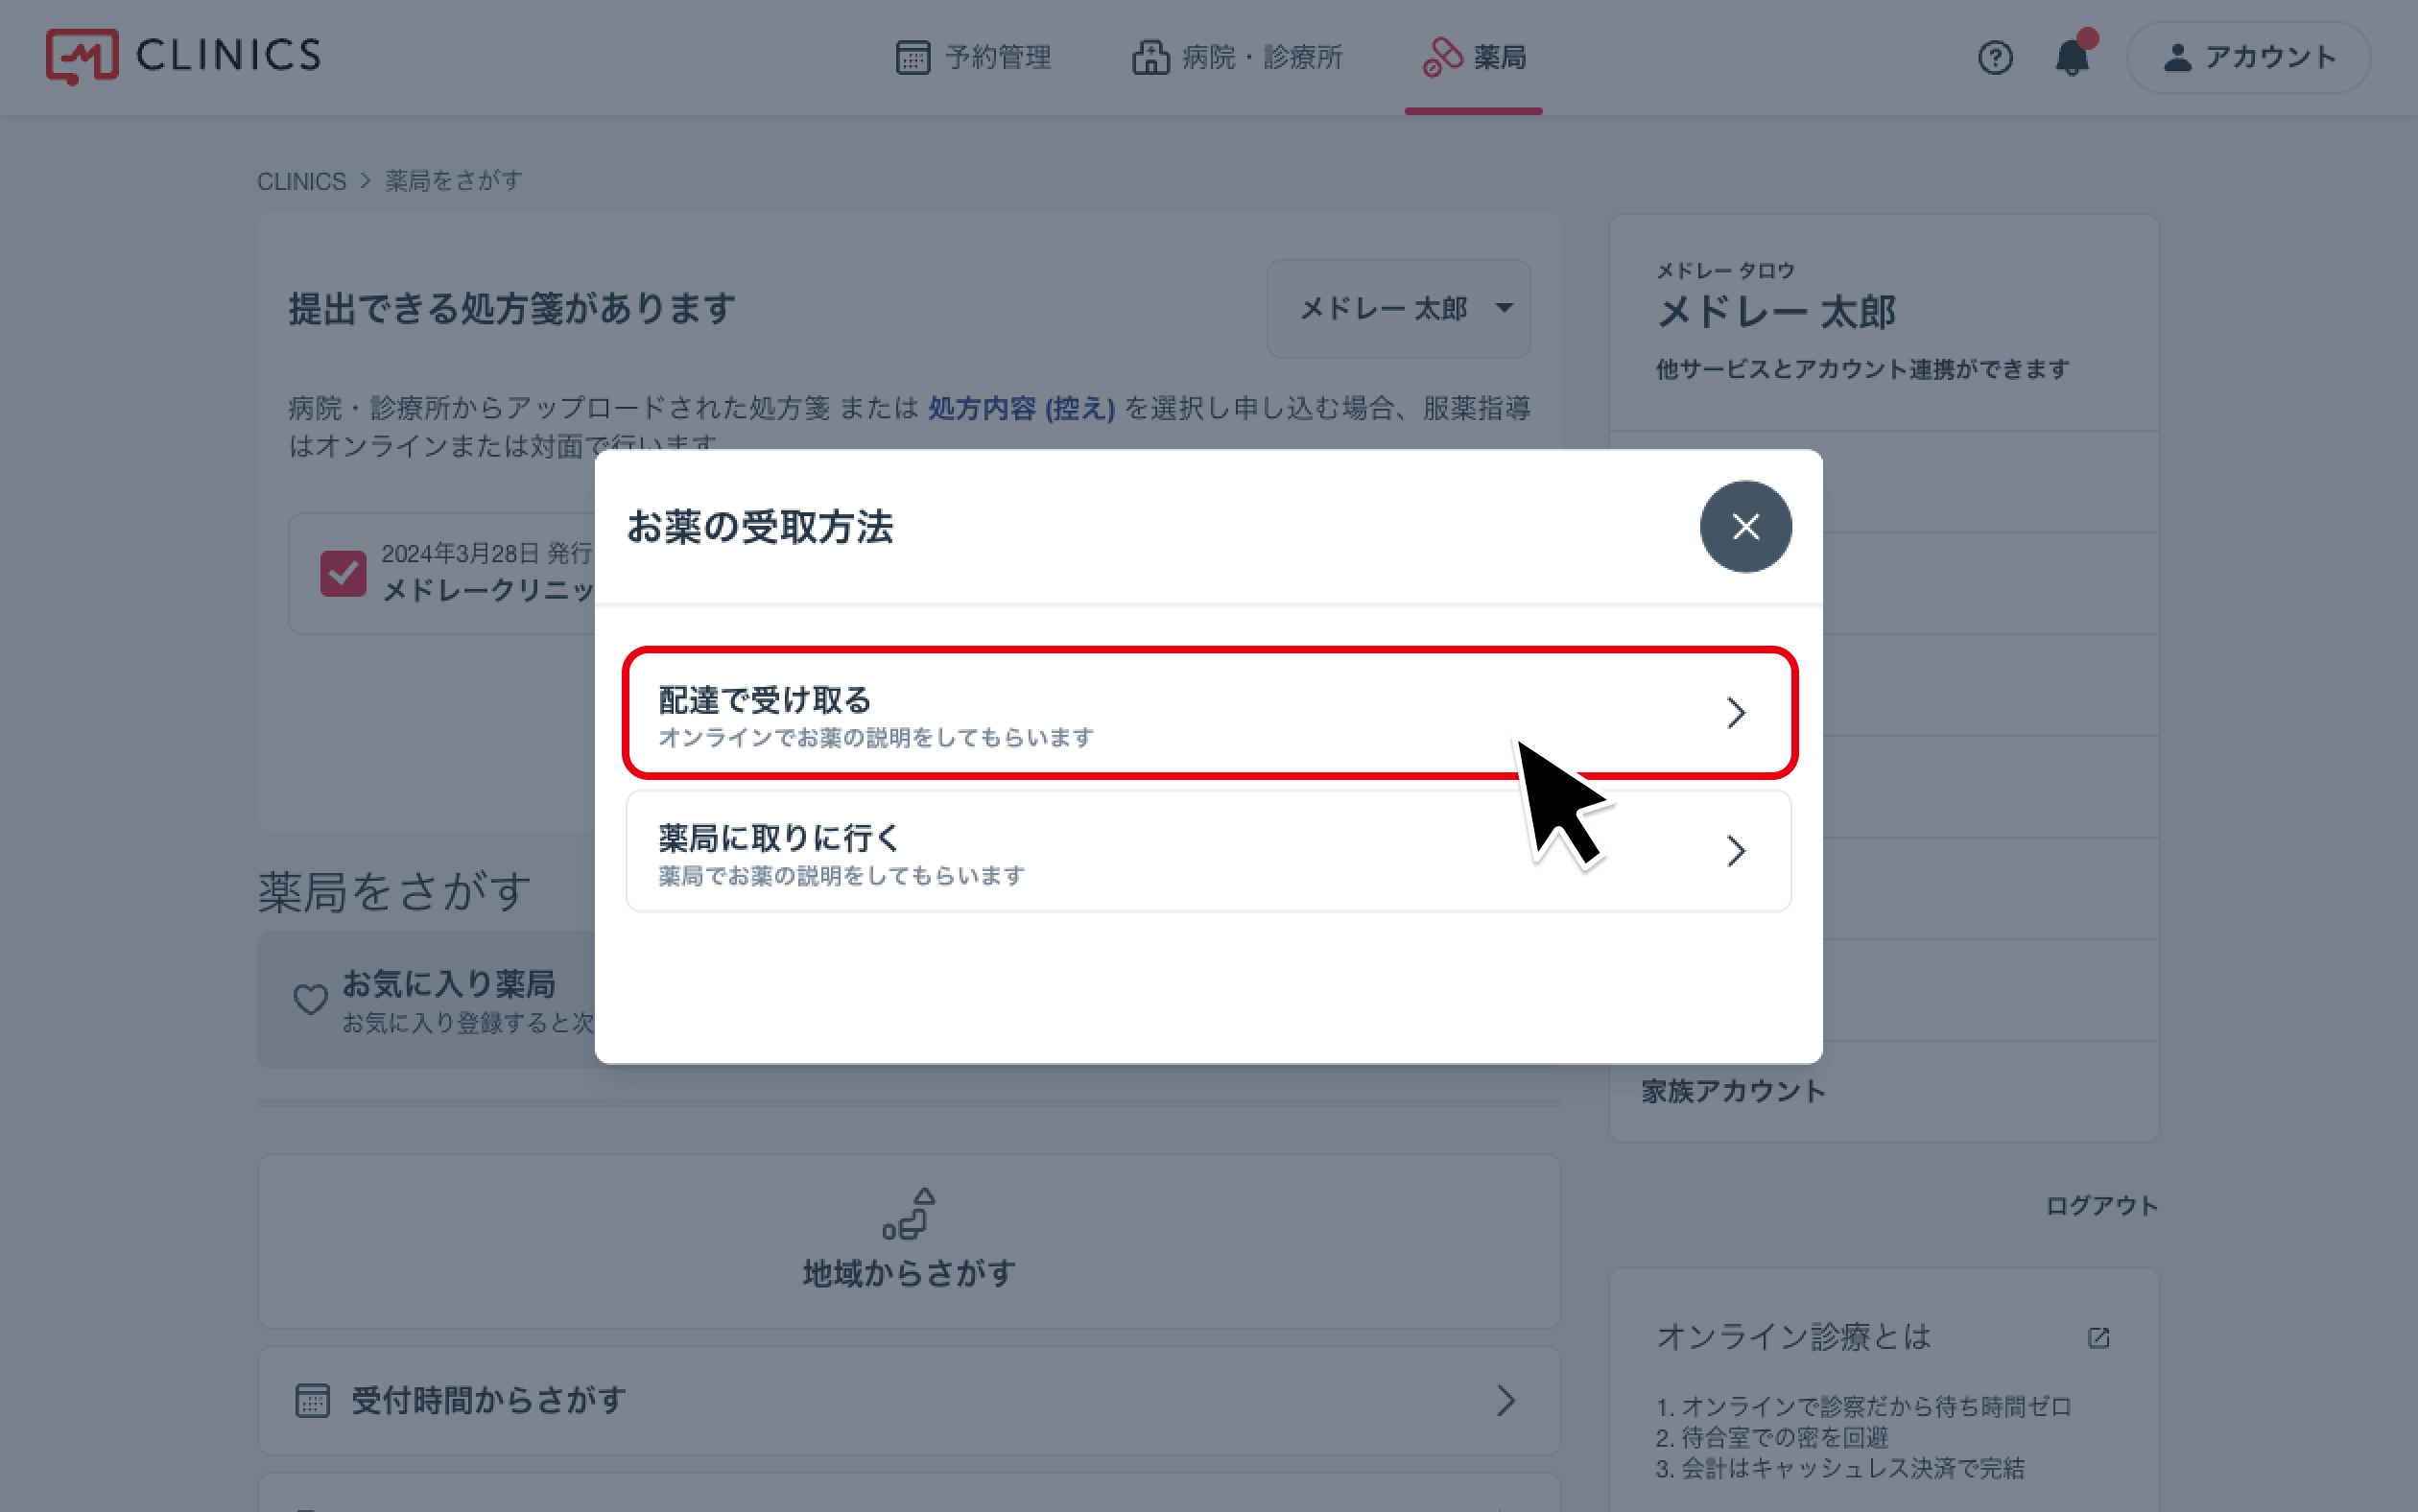The image size is (2418, 1512).
Task: Open the 病院・診療所 tab
Action: [1237, 57]
